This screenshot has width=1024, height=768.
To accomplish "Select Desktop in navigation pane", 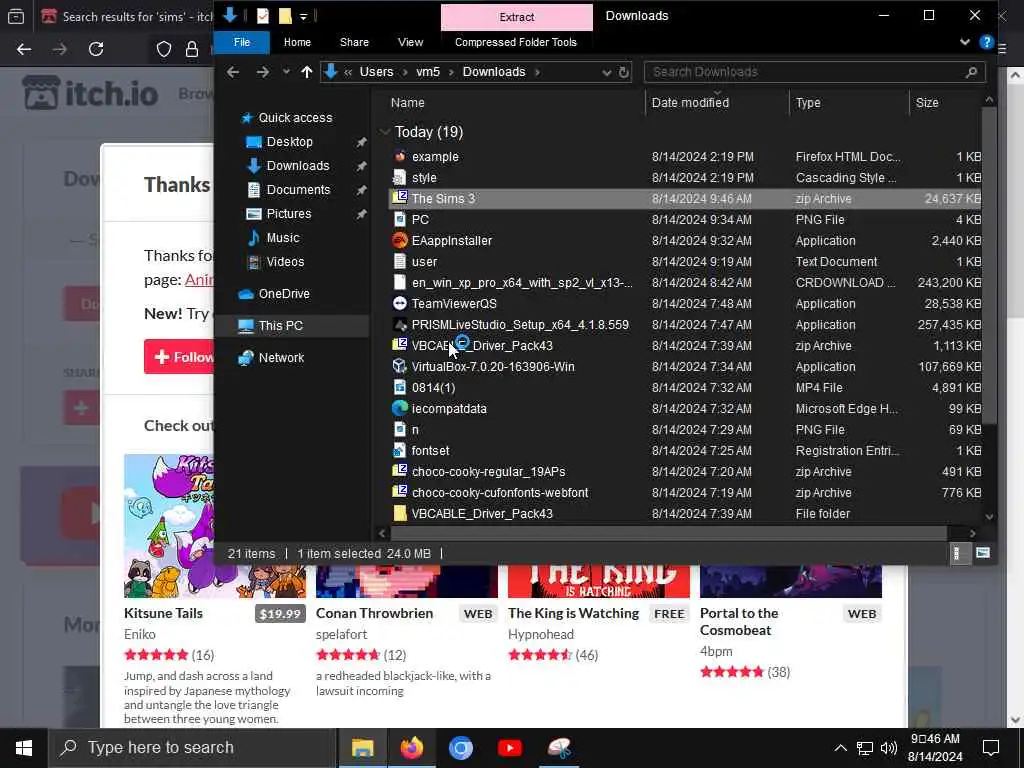I will pos(289,142).
